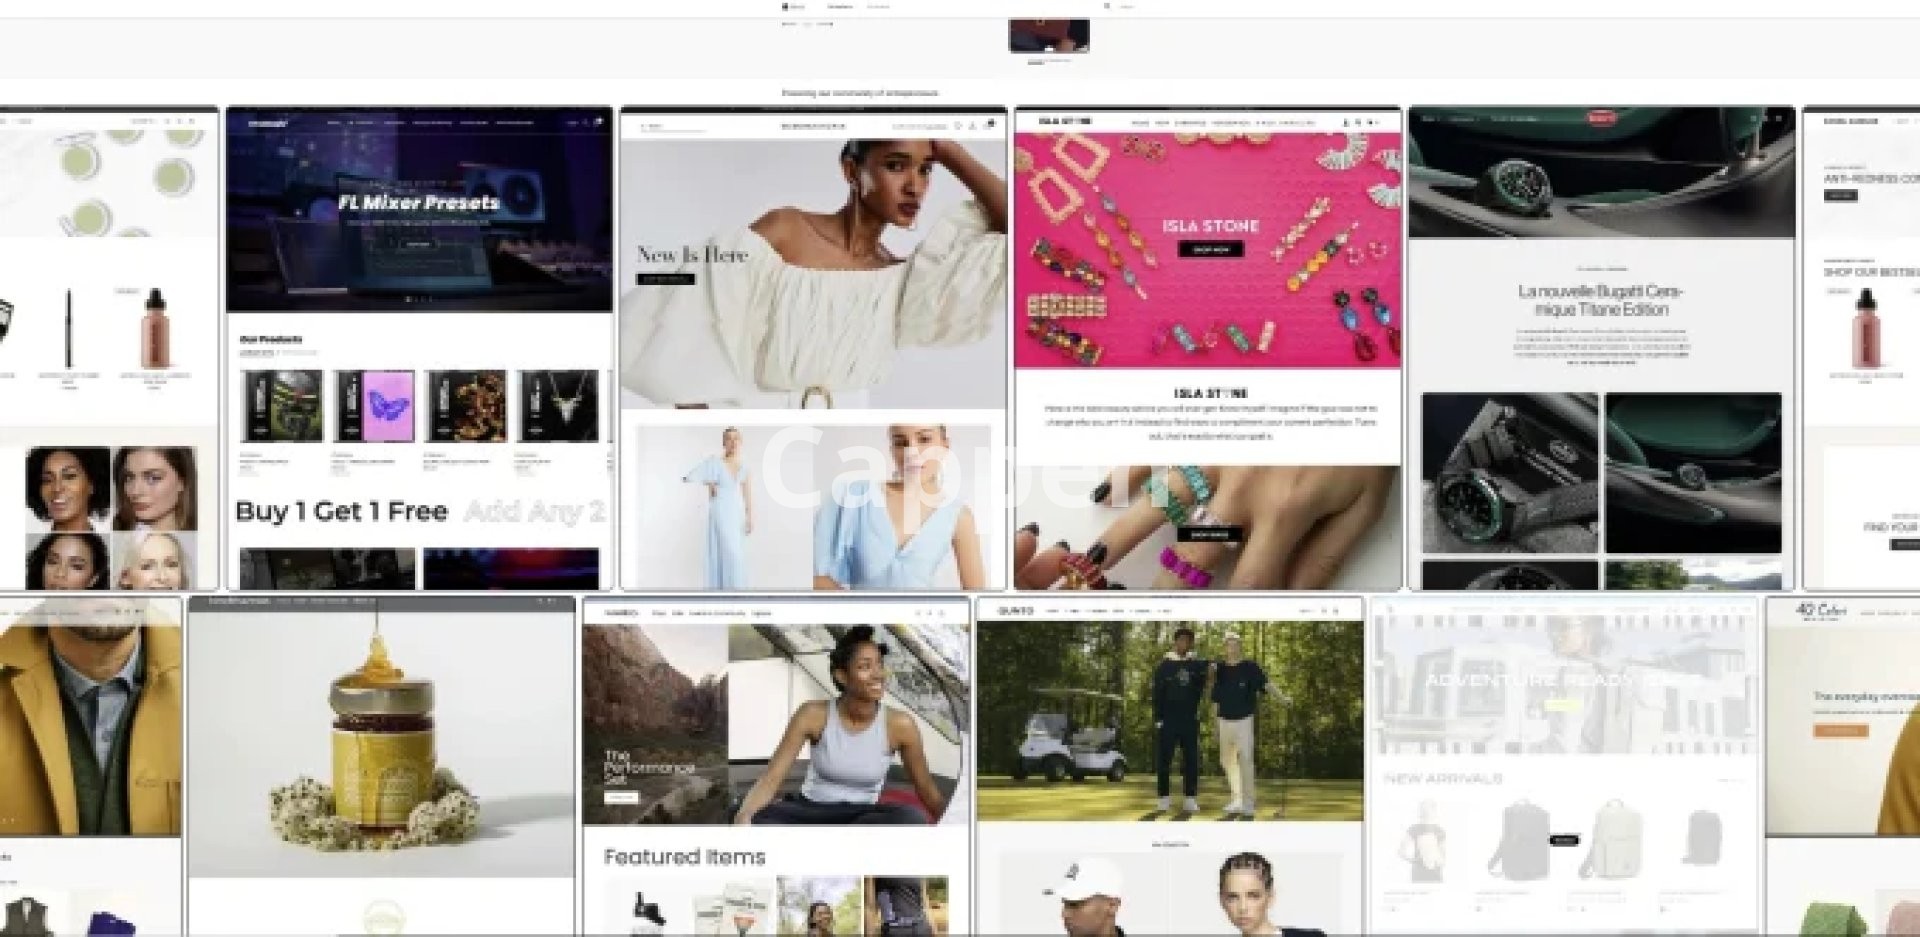The width and height of the screenshot is (1920, 937).
Task: Click the cart icon on FL Mixer Presets site
Action: click(598, 122)
